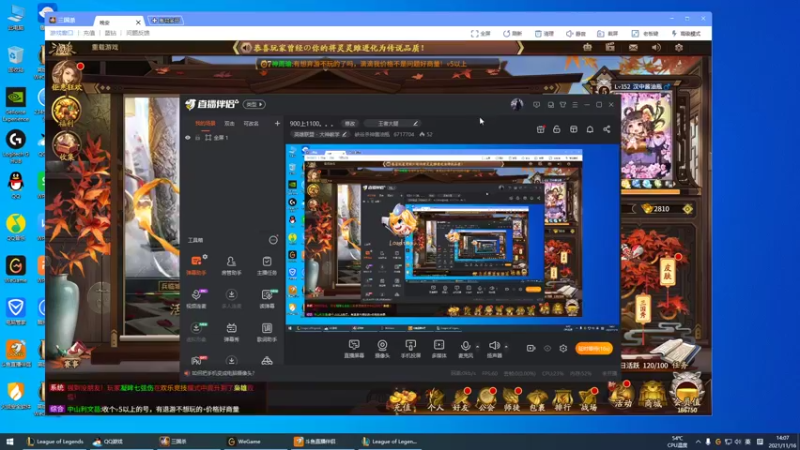The height and width of the screenshot is (450, 800).
Task: Open 充值 recharge icon at game bottom
Action: click(x=403, y=400)
